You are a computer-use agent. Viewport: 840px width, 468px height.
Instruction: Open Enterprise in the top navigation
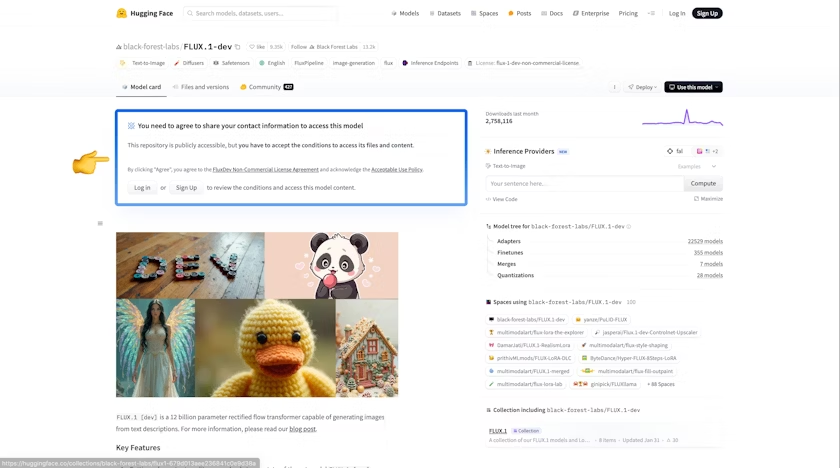tap(591, 13)
